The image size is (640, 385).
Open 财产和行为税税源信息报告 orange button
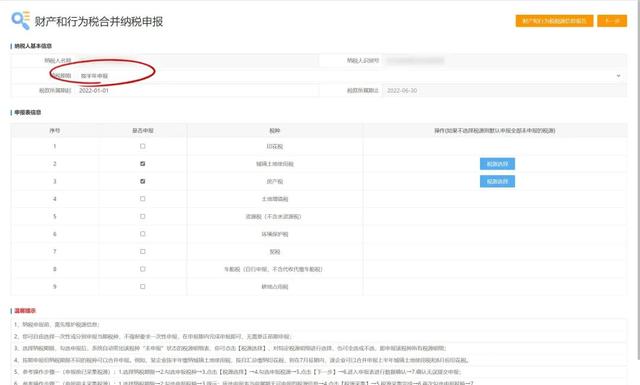click(554, 21)
